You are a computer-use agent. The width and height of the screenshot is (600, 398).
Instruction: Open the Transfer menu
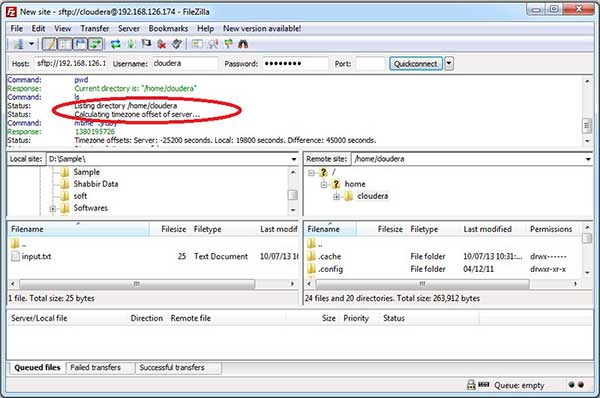coord(95,29)
